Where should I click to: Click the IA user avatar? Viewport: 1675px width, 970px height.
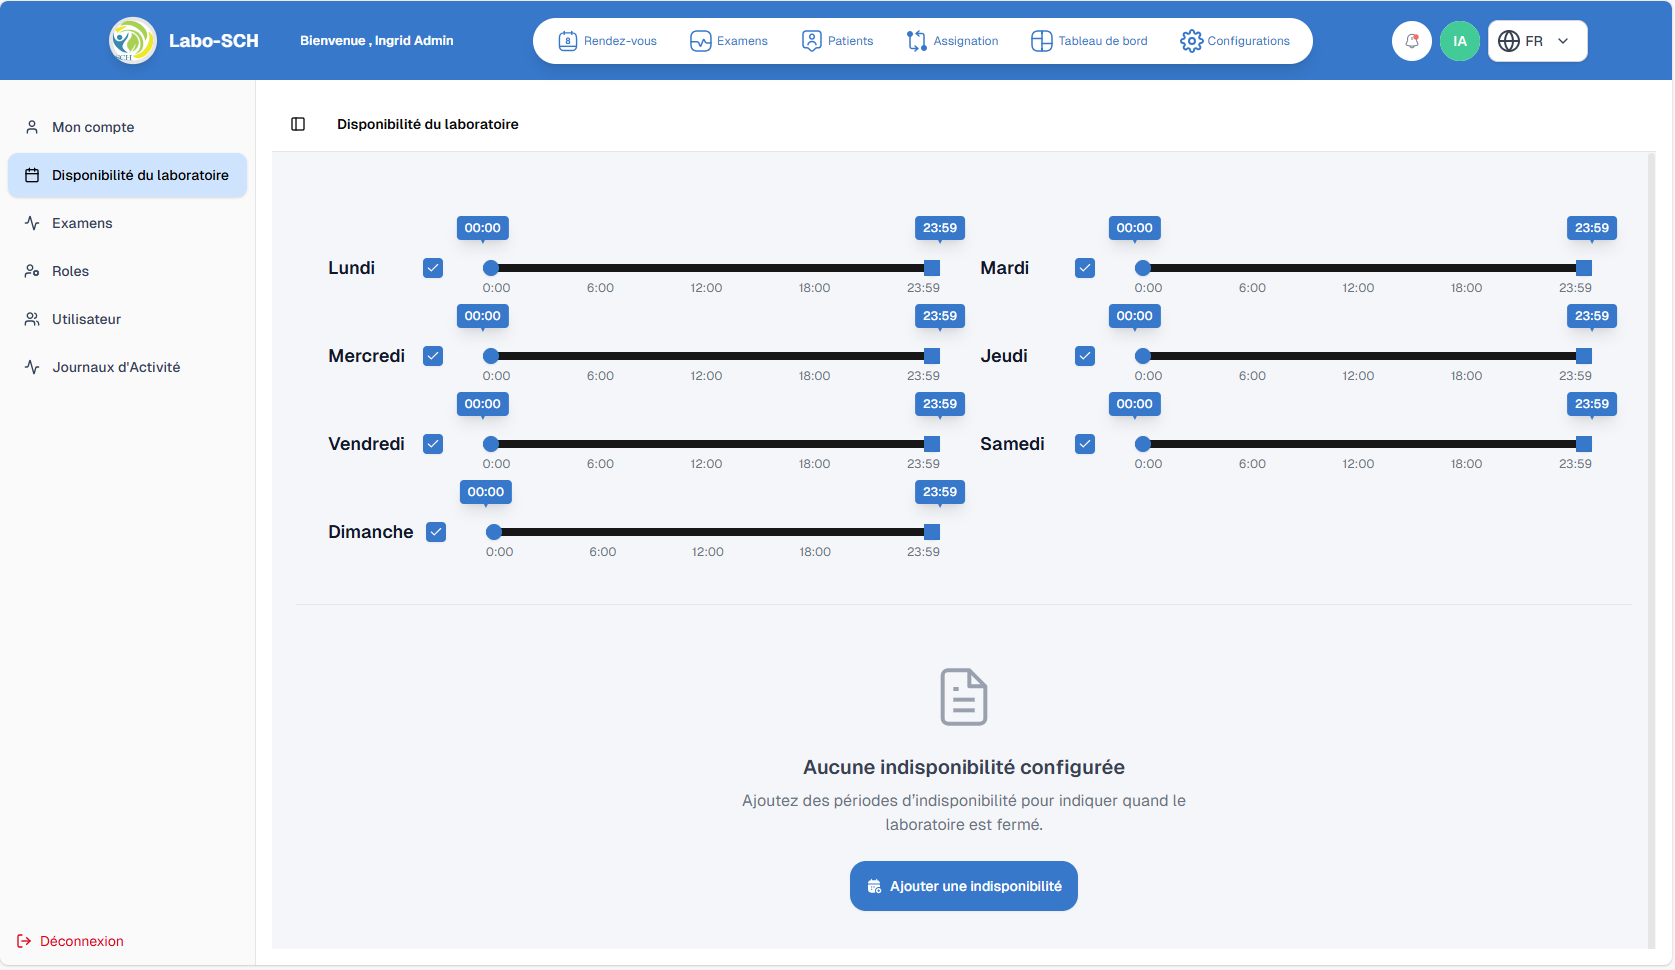point(1459,41)
